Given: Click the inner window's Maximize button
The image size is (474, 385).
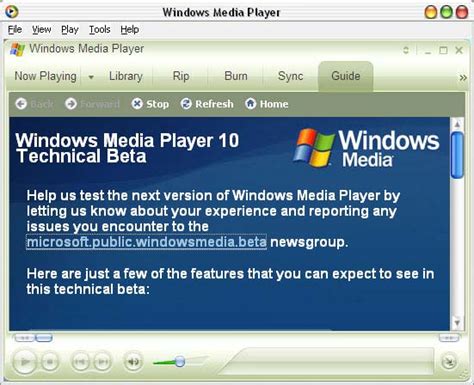Looking at the screenshot, I should click(x=443, y=50).
